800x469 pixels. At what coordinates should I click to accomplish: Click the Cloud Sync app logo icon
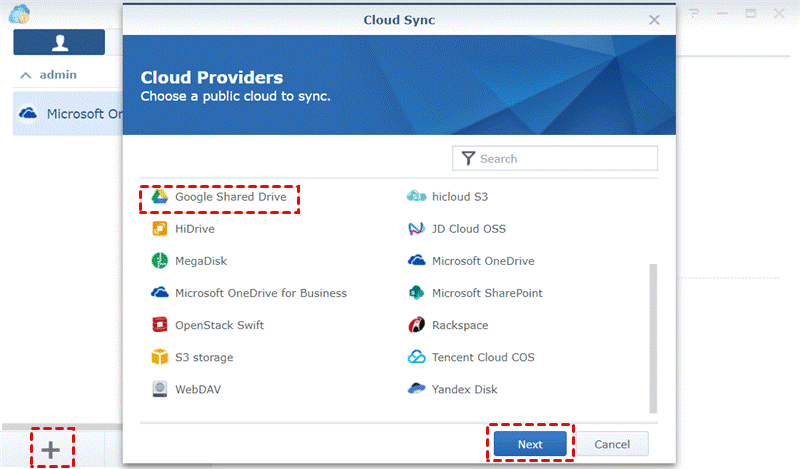pos(19,14)
